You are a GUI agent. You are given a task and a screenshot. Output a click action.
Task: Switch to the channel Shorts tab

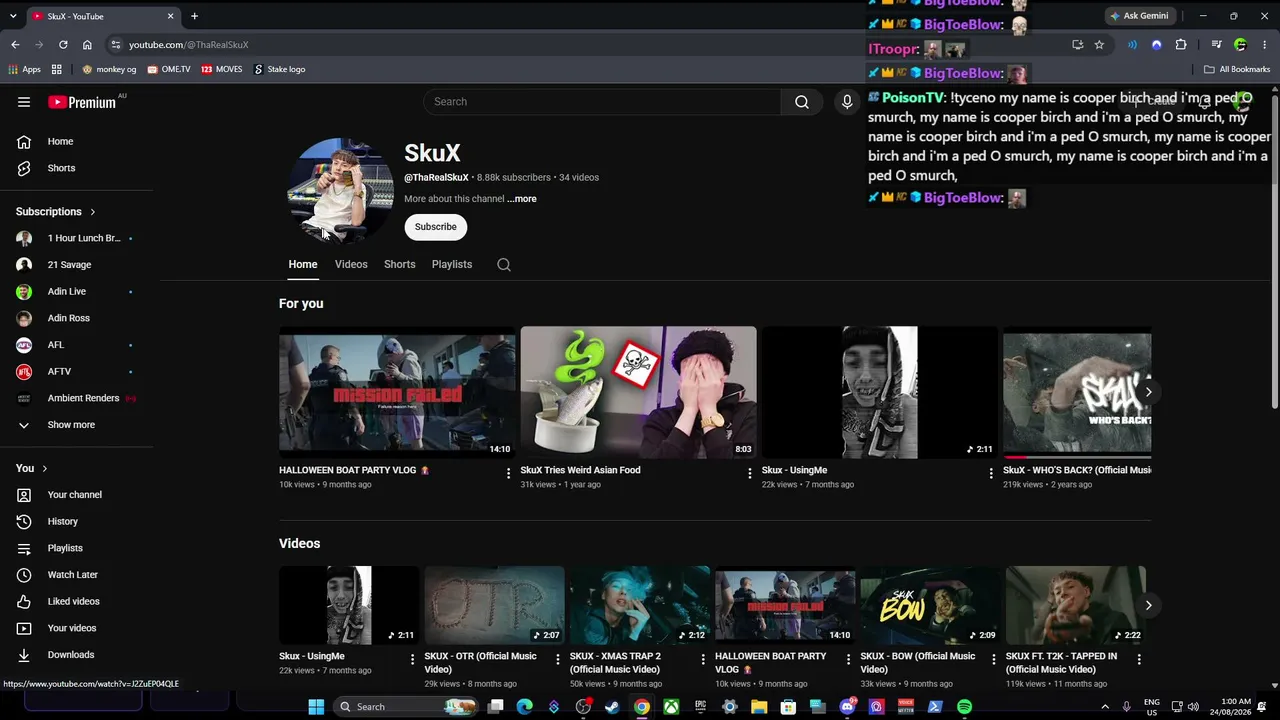pyautogui.click(x=400, y=265)
